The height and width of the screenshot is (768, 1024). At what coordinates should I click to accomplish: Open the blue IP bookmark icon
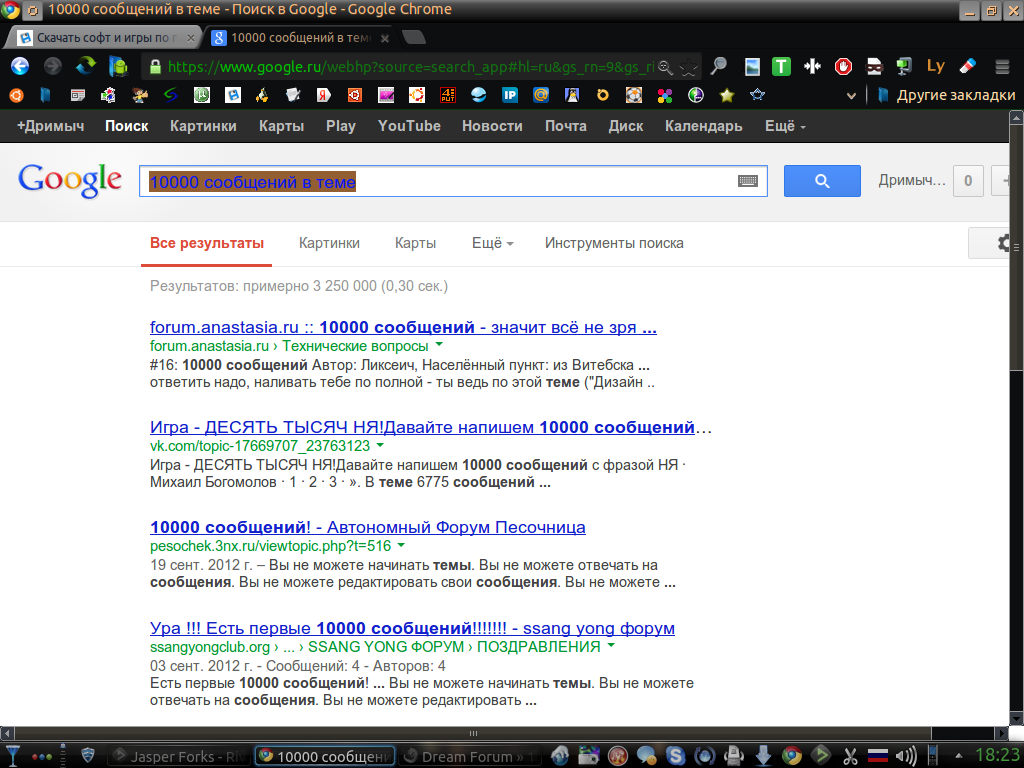pos(510,95)
